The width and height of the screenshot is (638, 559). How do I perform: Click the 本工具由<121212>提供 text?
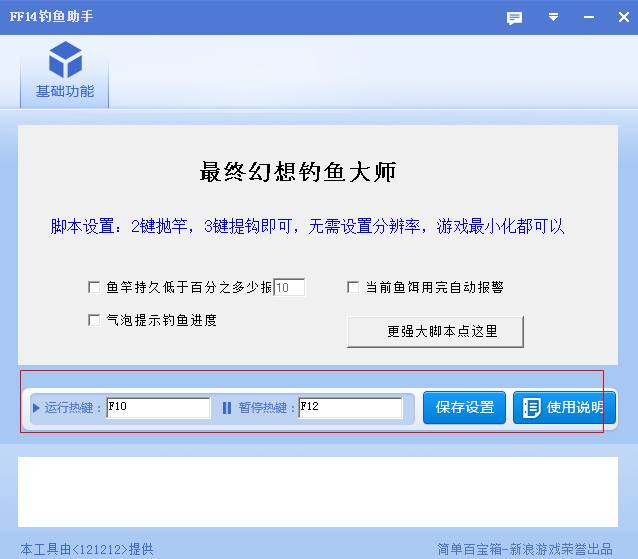(87, 549)
